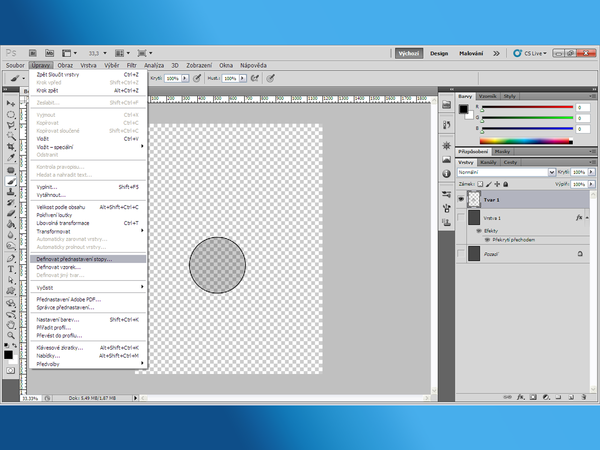Screen dimensions: 600x450
Task: Switch to the Kanály tab
Action: point(489,161)
